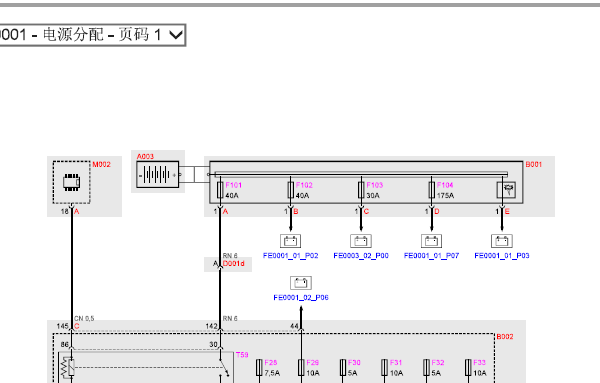Select fuse F29 10A symbol
Image resolution: width=600 pixels, height=383 pixels.
pyautogui.click(x=301, y=368)
